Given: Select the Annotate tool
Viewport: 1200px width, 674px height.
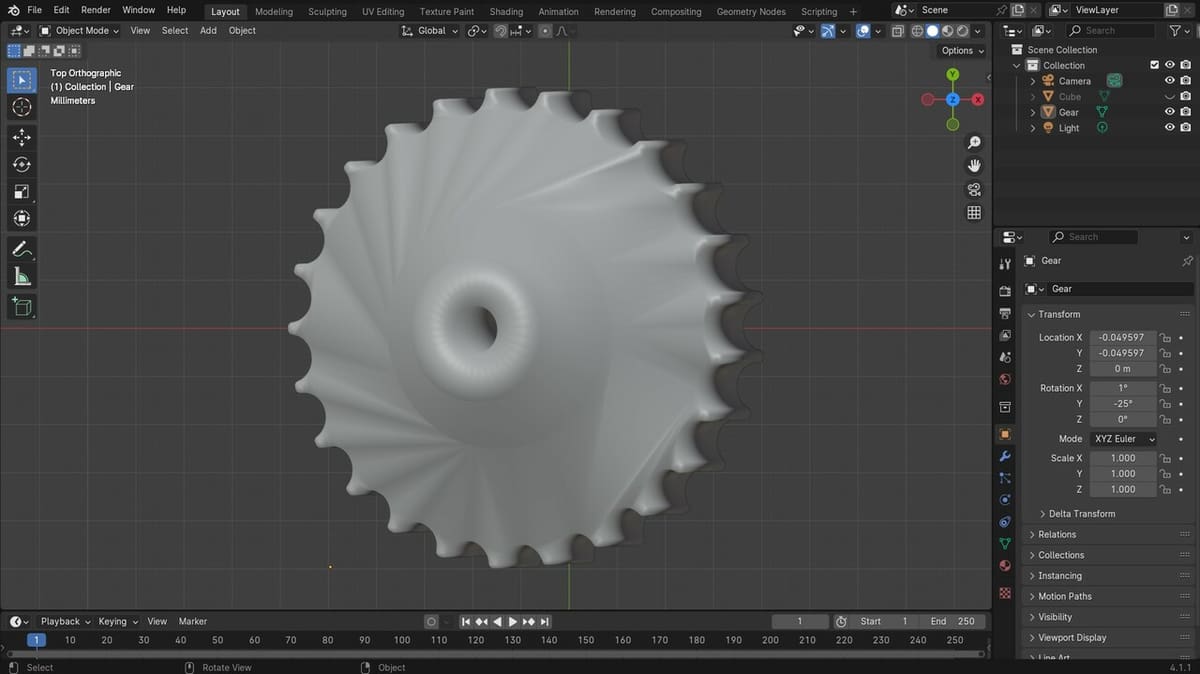Looking at the screenshot, I should (21, 248).
